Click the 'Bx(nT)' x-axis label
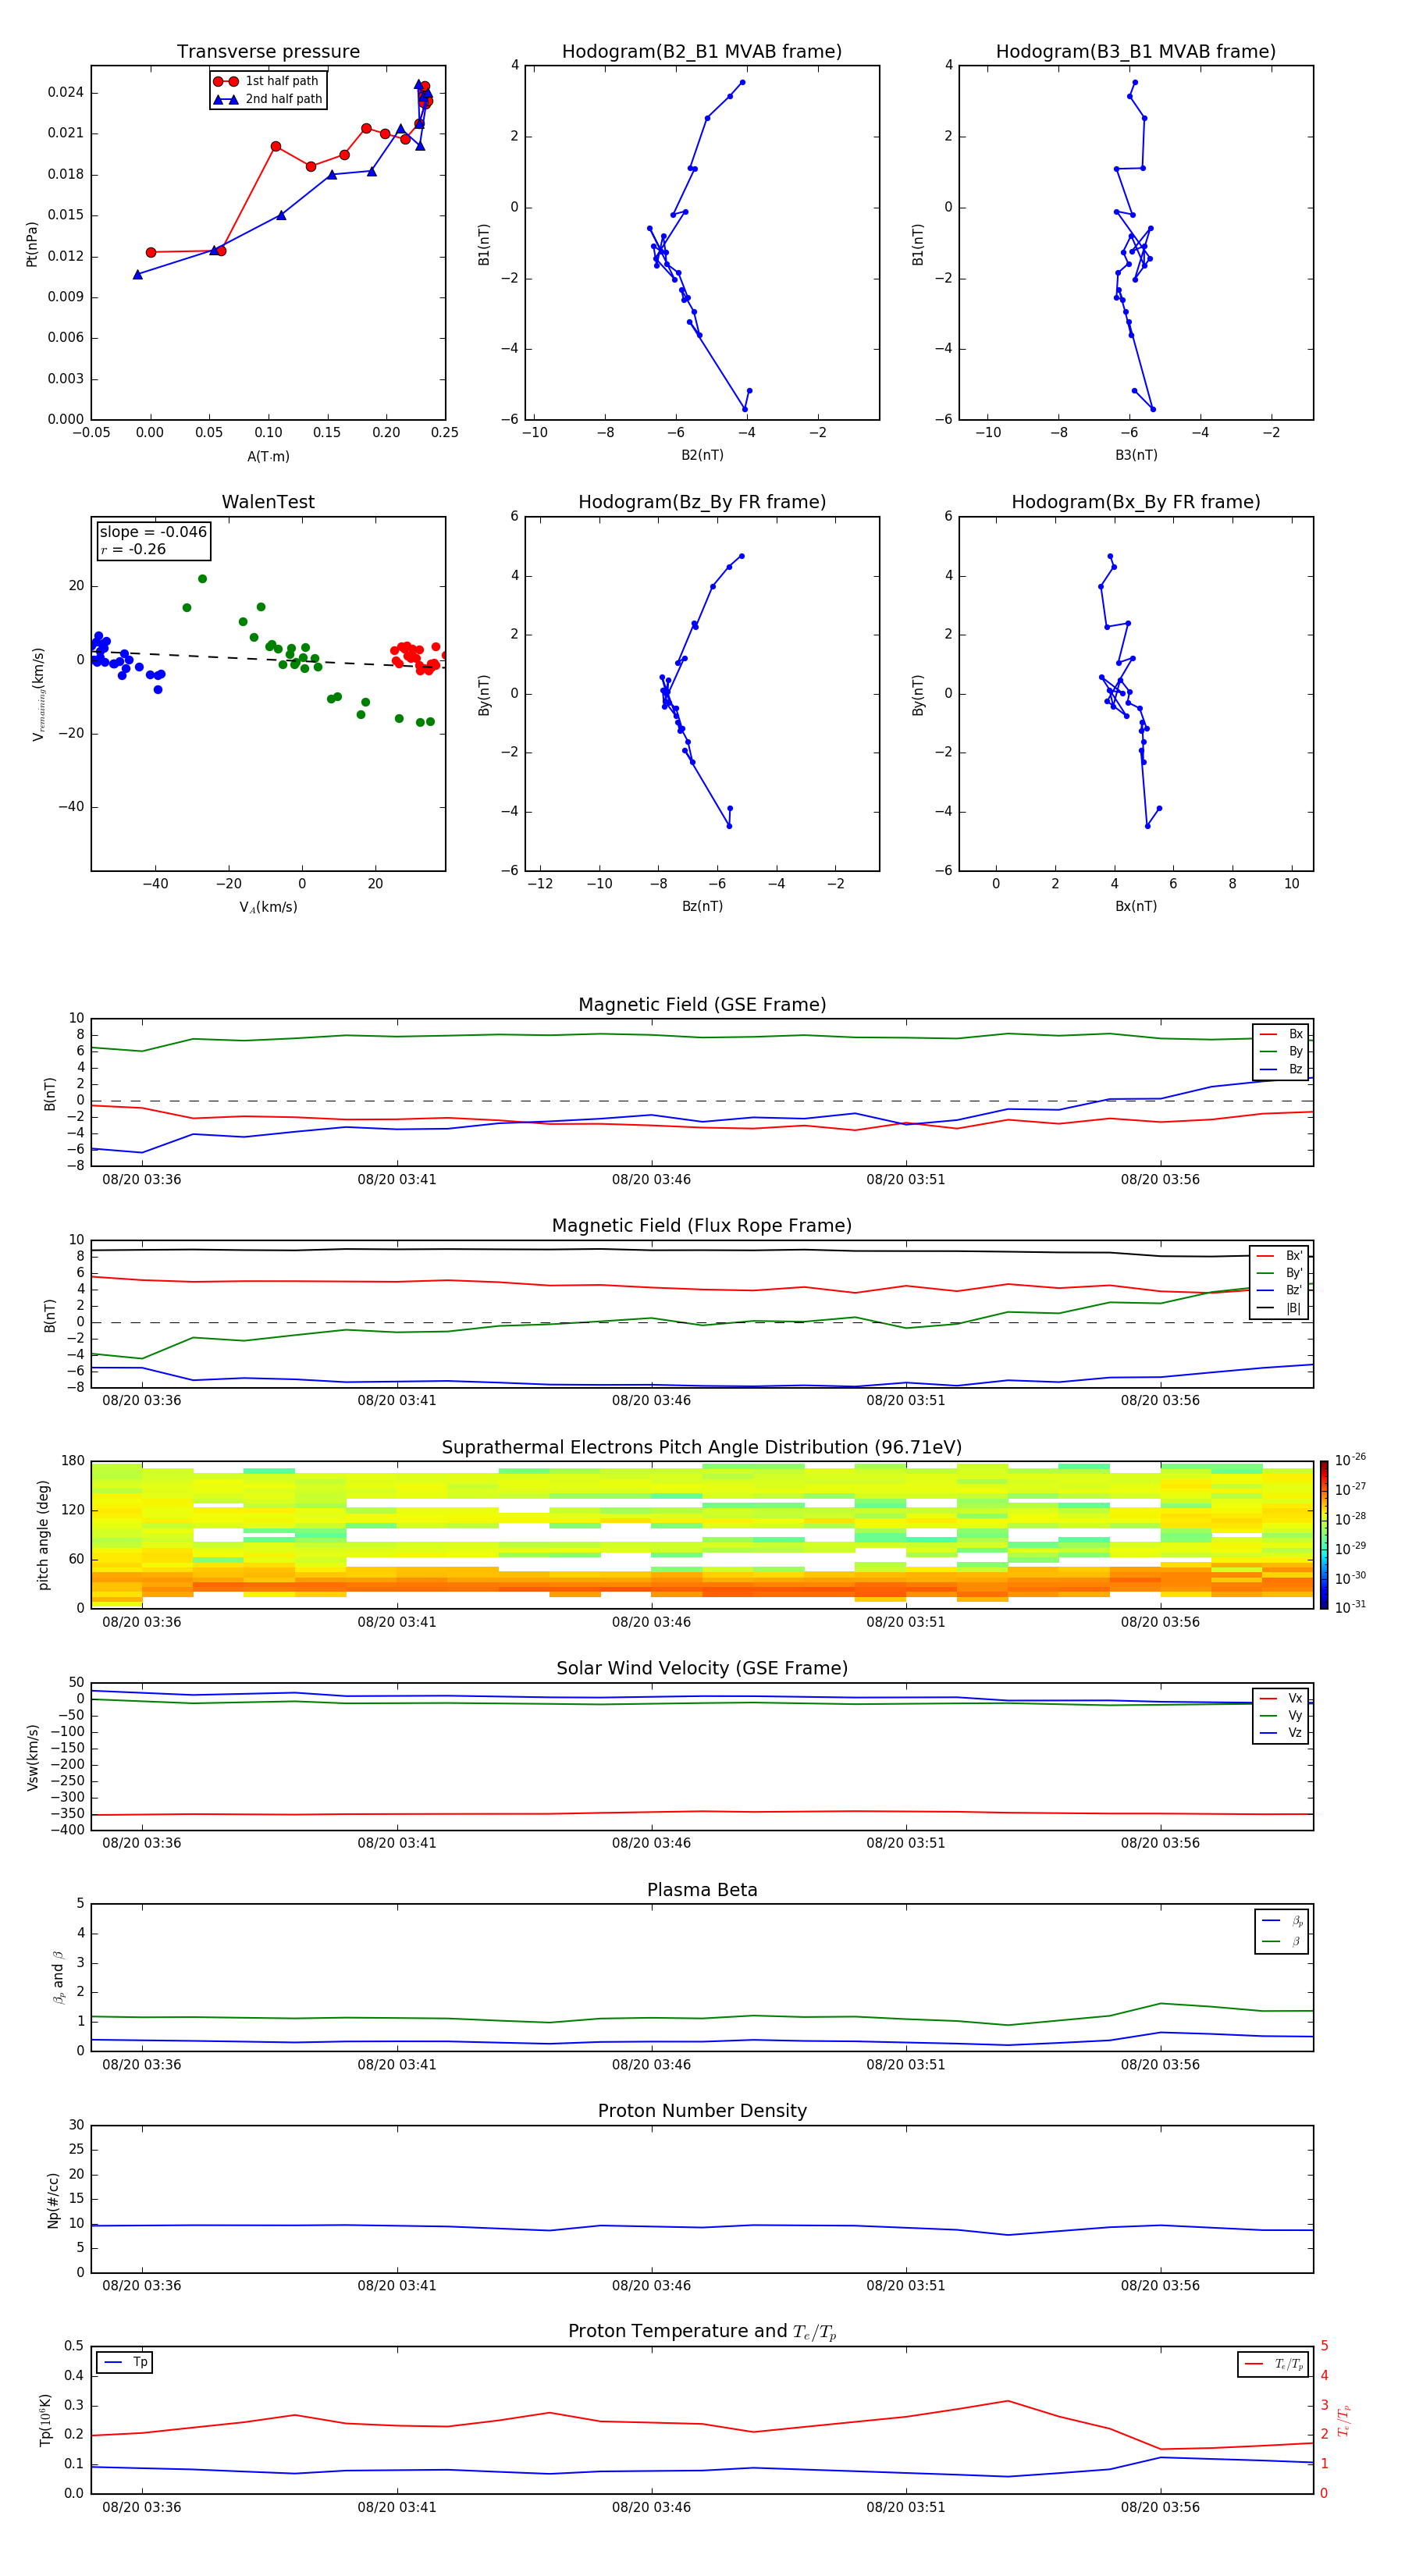Image resolution: width=1405 pixels, height=2576 pixels. [1136, 906]
